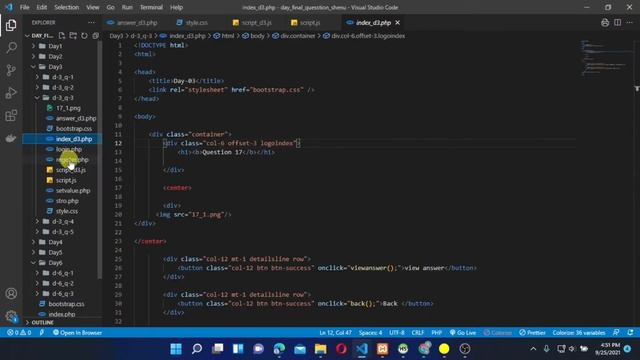
Task: Open File Explorer from taskbar
Action: coord(320,349)
